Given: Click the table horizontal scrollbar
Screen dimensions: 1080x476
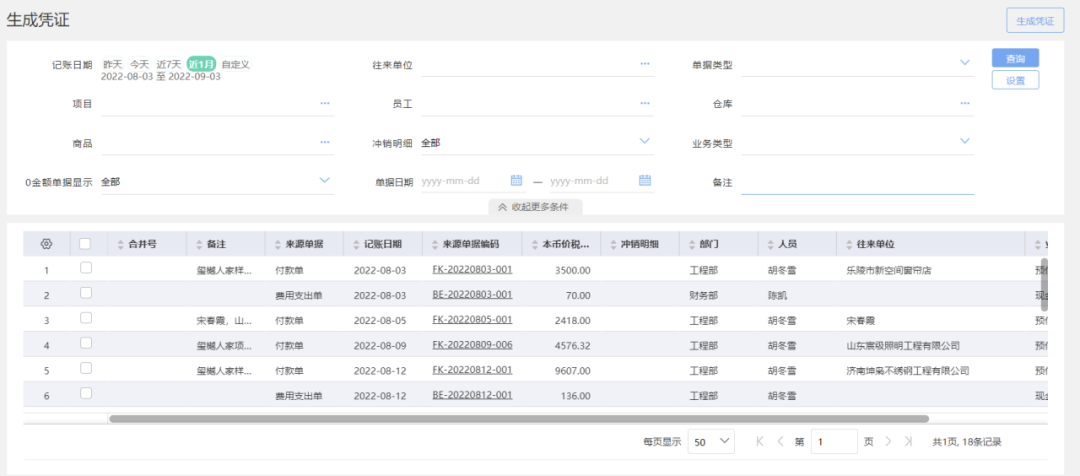Looking at the screenshot, I should [519, 418].
